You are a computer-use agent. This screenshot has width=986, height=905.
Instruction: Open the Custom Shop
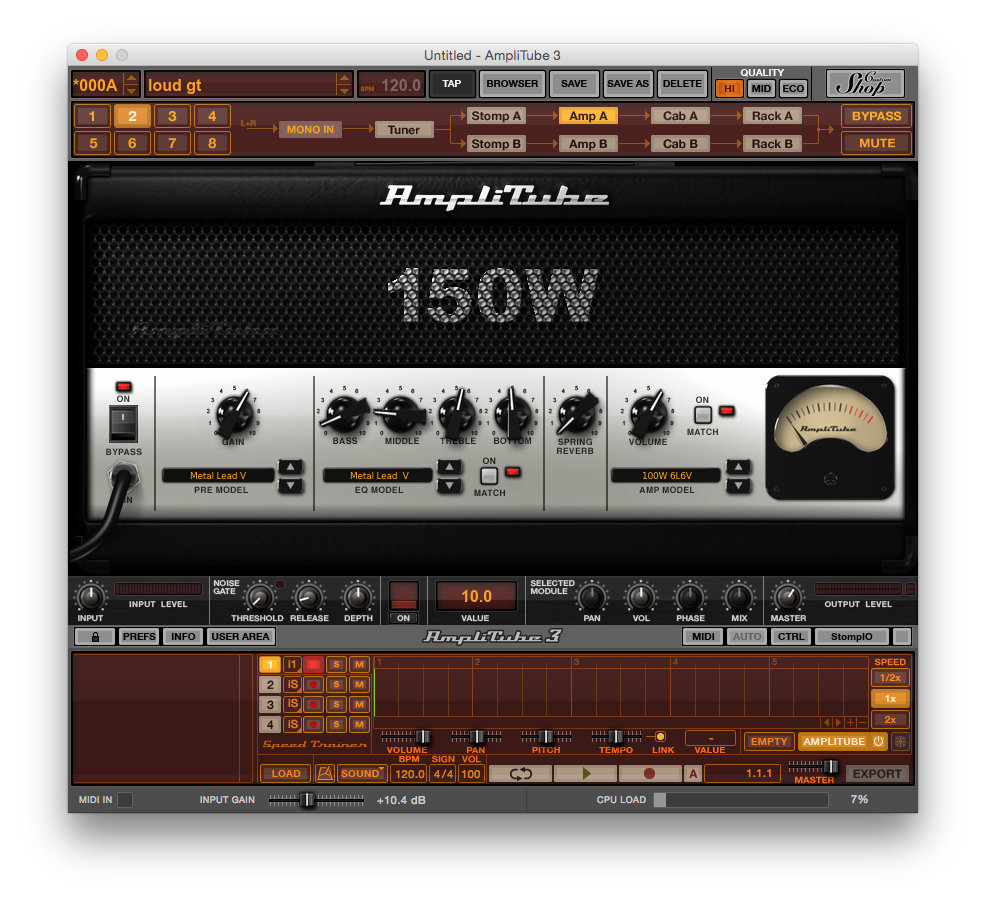pyautogui.click(x=865, y=85)
